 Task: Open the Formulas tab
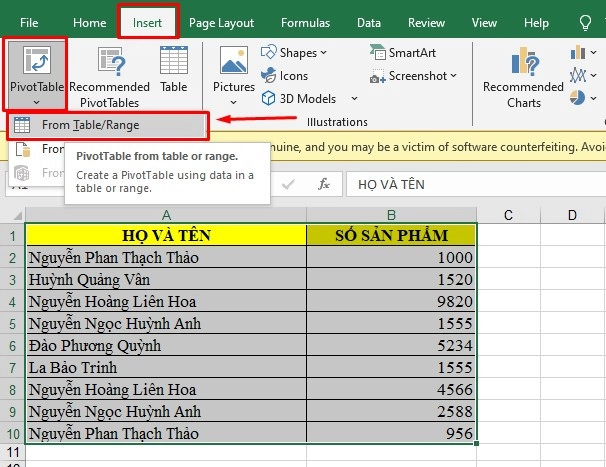click(x=305, y=22)
